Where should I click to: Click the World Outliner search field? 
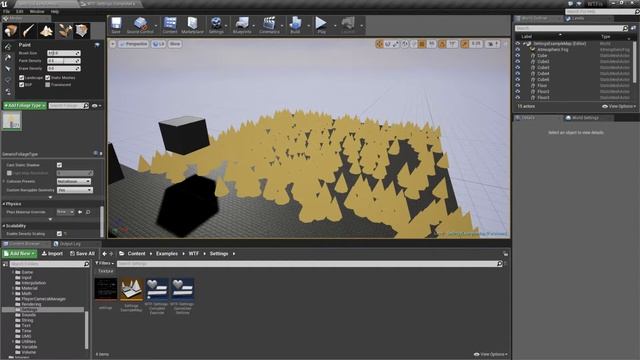click(x=571, y=28)
